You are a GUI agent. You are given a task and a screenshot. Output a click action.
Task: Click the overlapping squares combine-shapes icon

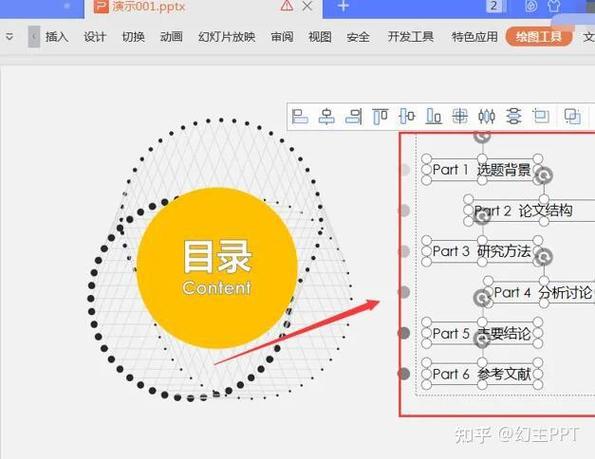click(x=572, y=116)
